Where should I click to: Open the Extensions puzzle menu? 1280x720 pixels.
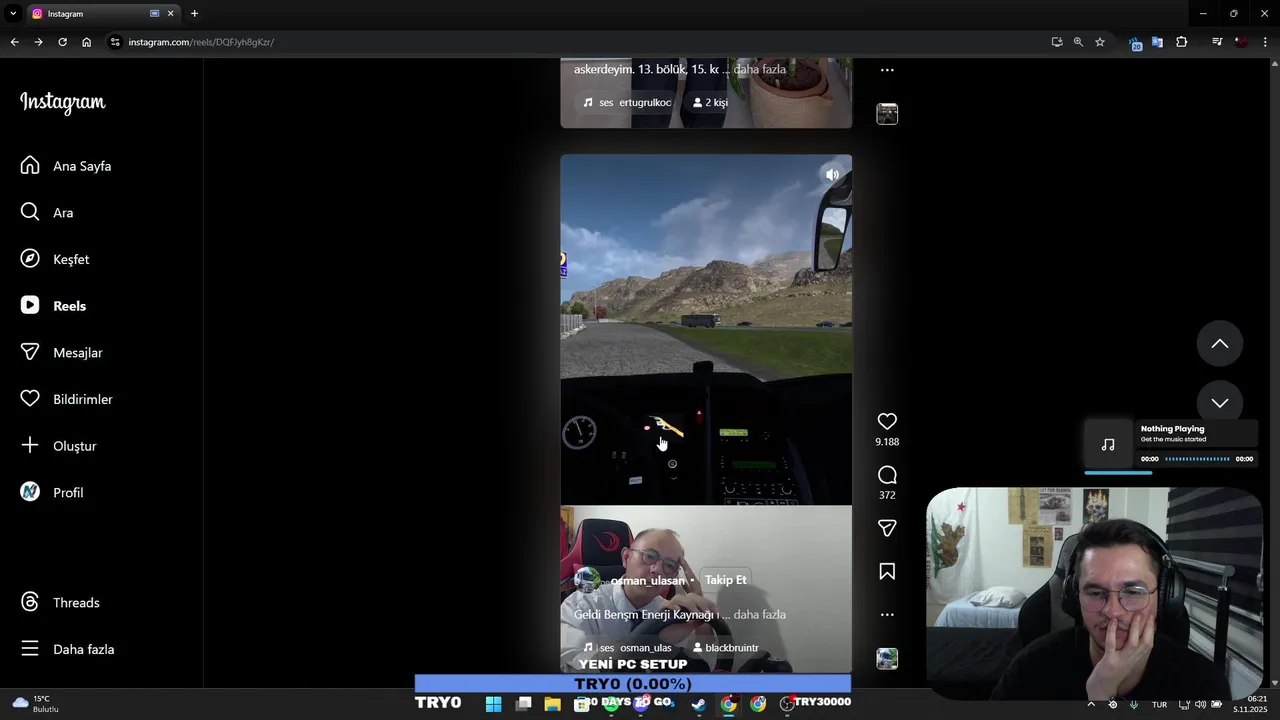(x=1181, y=42)
